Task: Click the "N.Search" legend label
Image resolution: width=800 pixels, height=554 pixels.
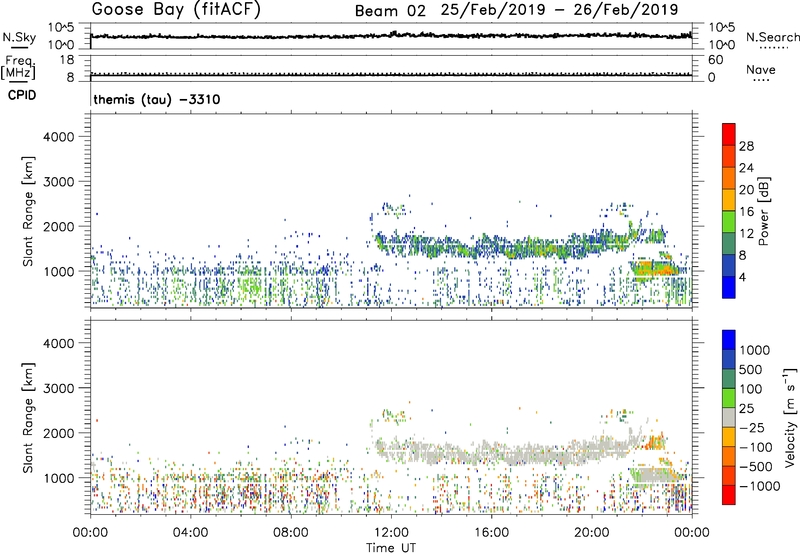Action: coord(773,37)
